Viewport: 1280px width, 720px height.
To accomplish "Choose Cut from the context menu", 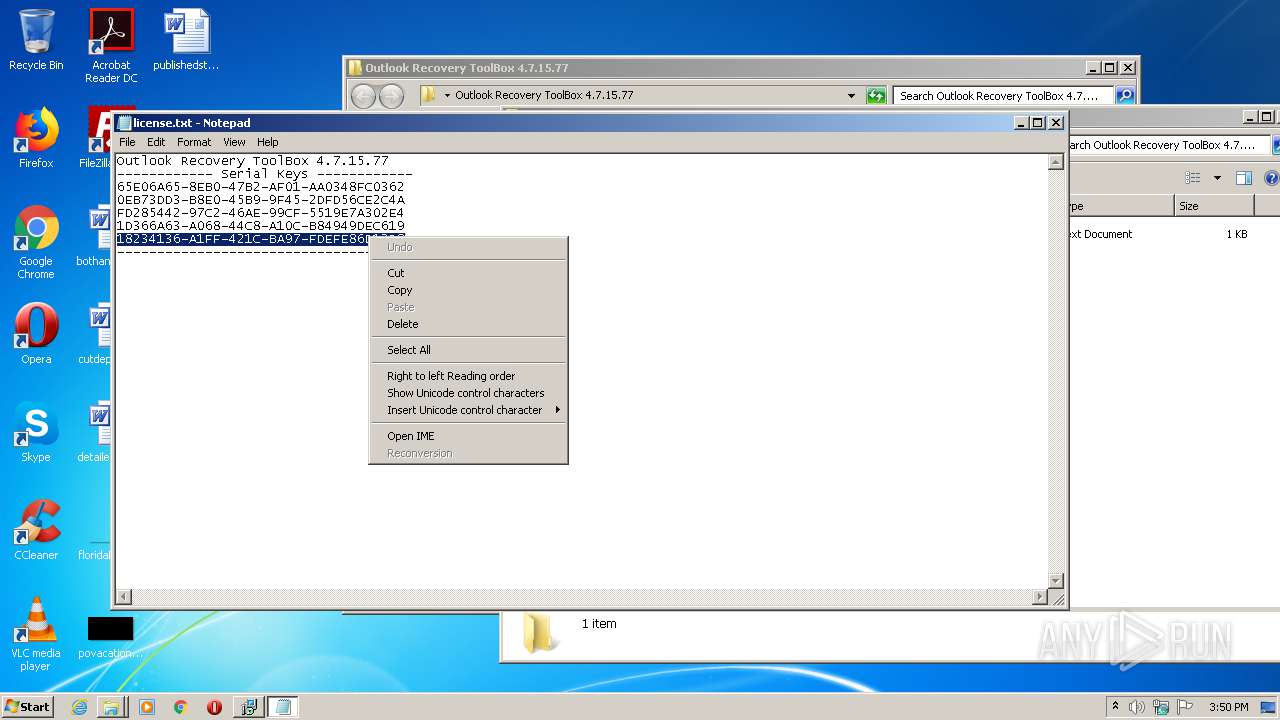I will (x=468, y=273).
